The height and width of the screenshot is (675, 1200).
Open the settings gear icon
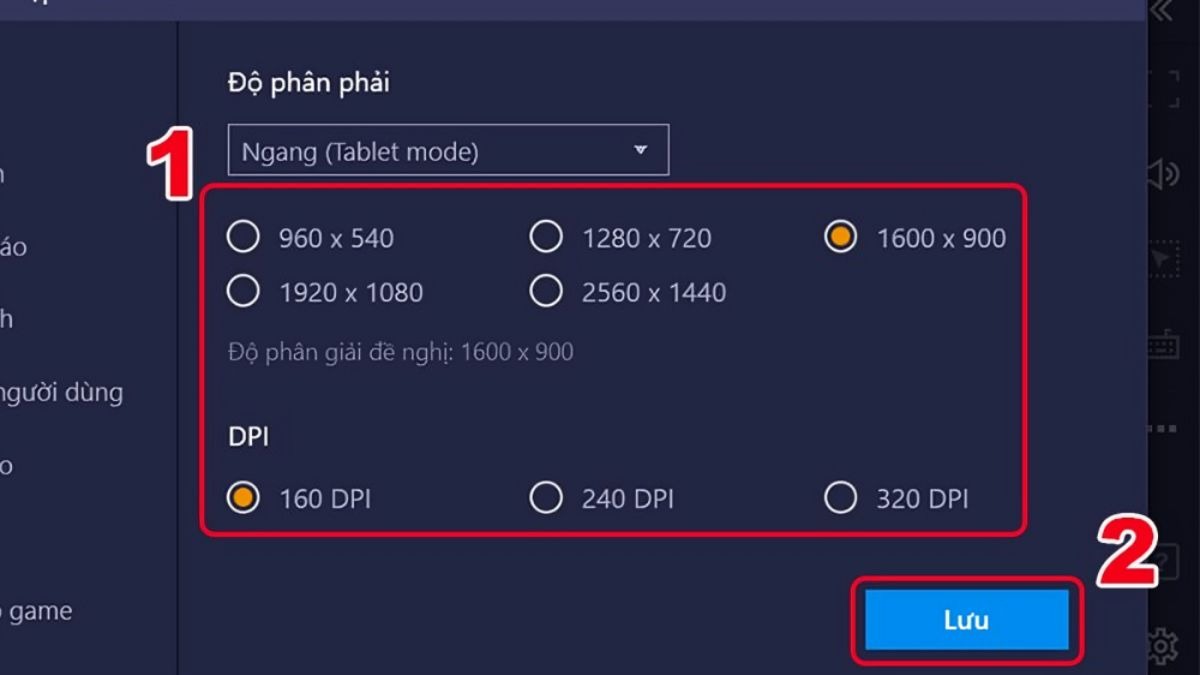pyautogui.click(x=1163, y=647)
